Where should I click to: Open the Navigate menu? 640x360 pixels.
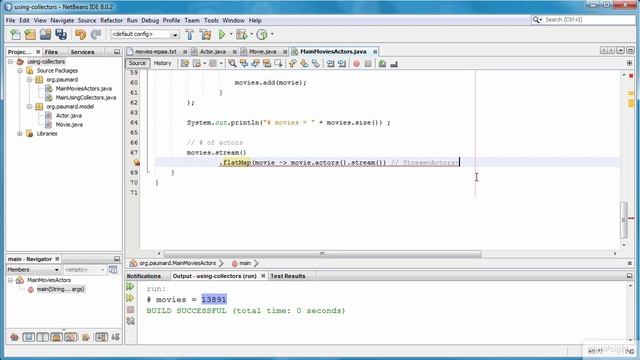pyautogui.click(x=62, y=20)
